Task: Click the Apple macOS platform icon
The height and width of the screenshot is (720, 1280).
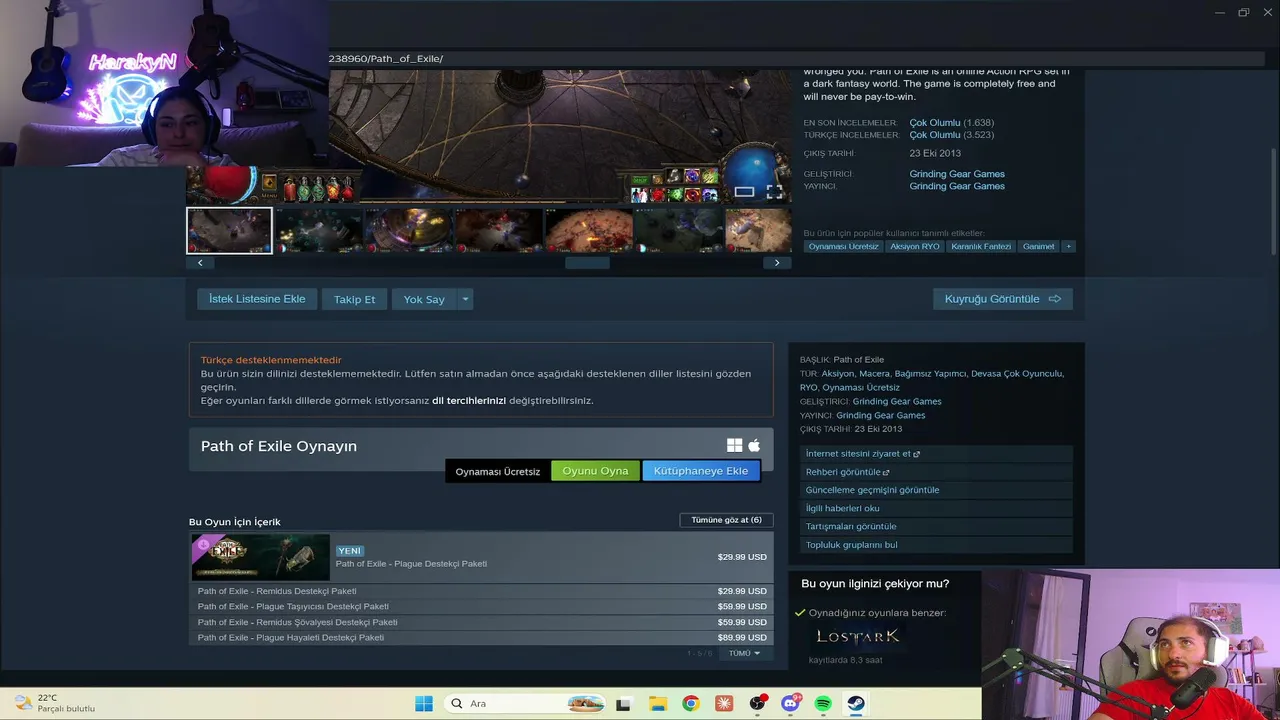Action: (x=754, y=446)
